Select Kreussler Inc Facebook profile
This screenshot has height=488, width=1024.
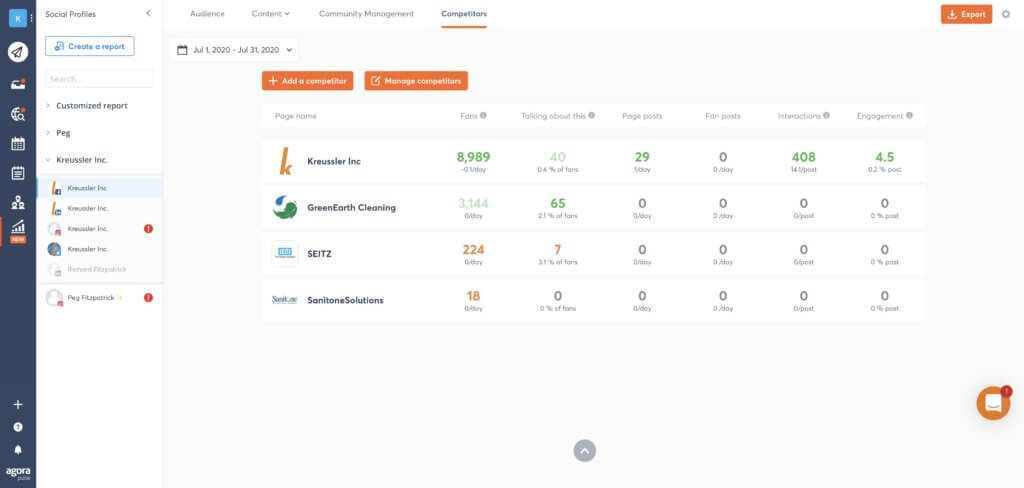pos(99,188)
